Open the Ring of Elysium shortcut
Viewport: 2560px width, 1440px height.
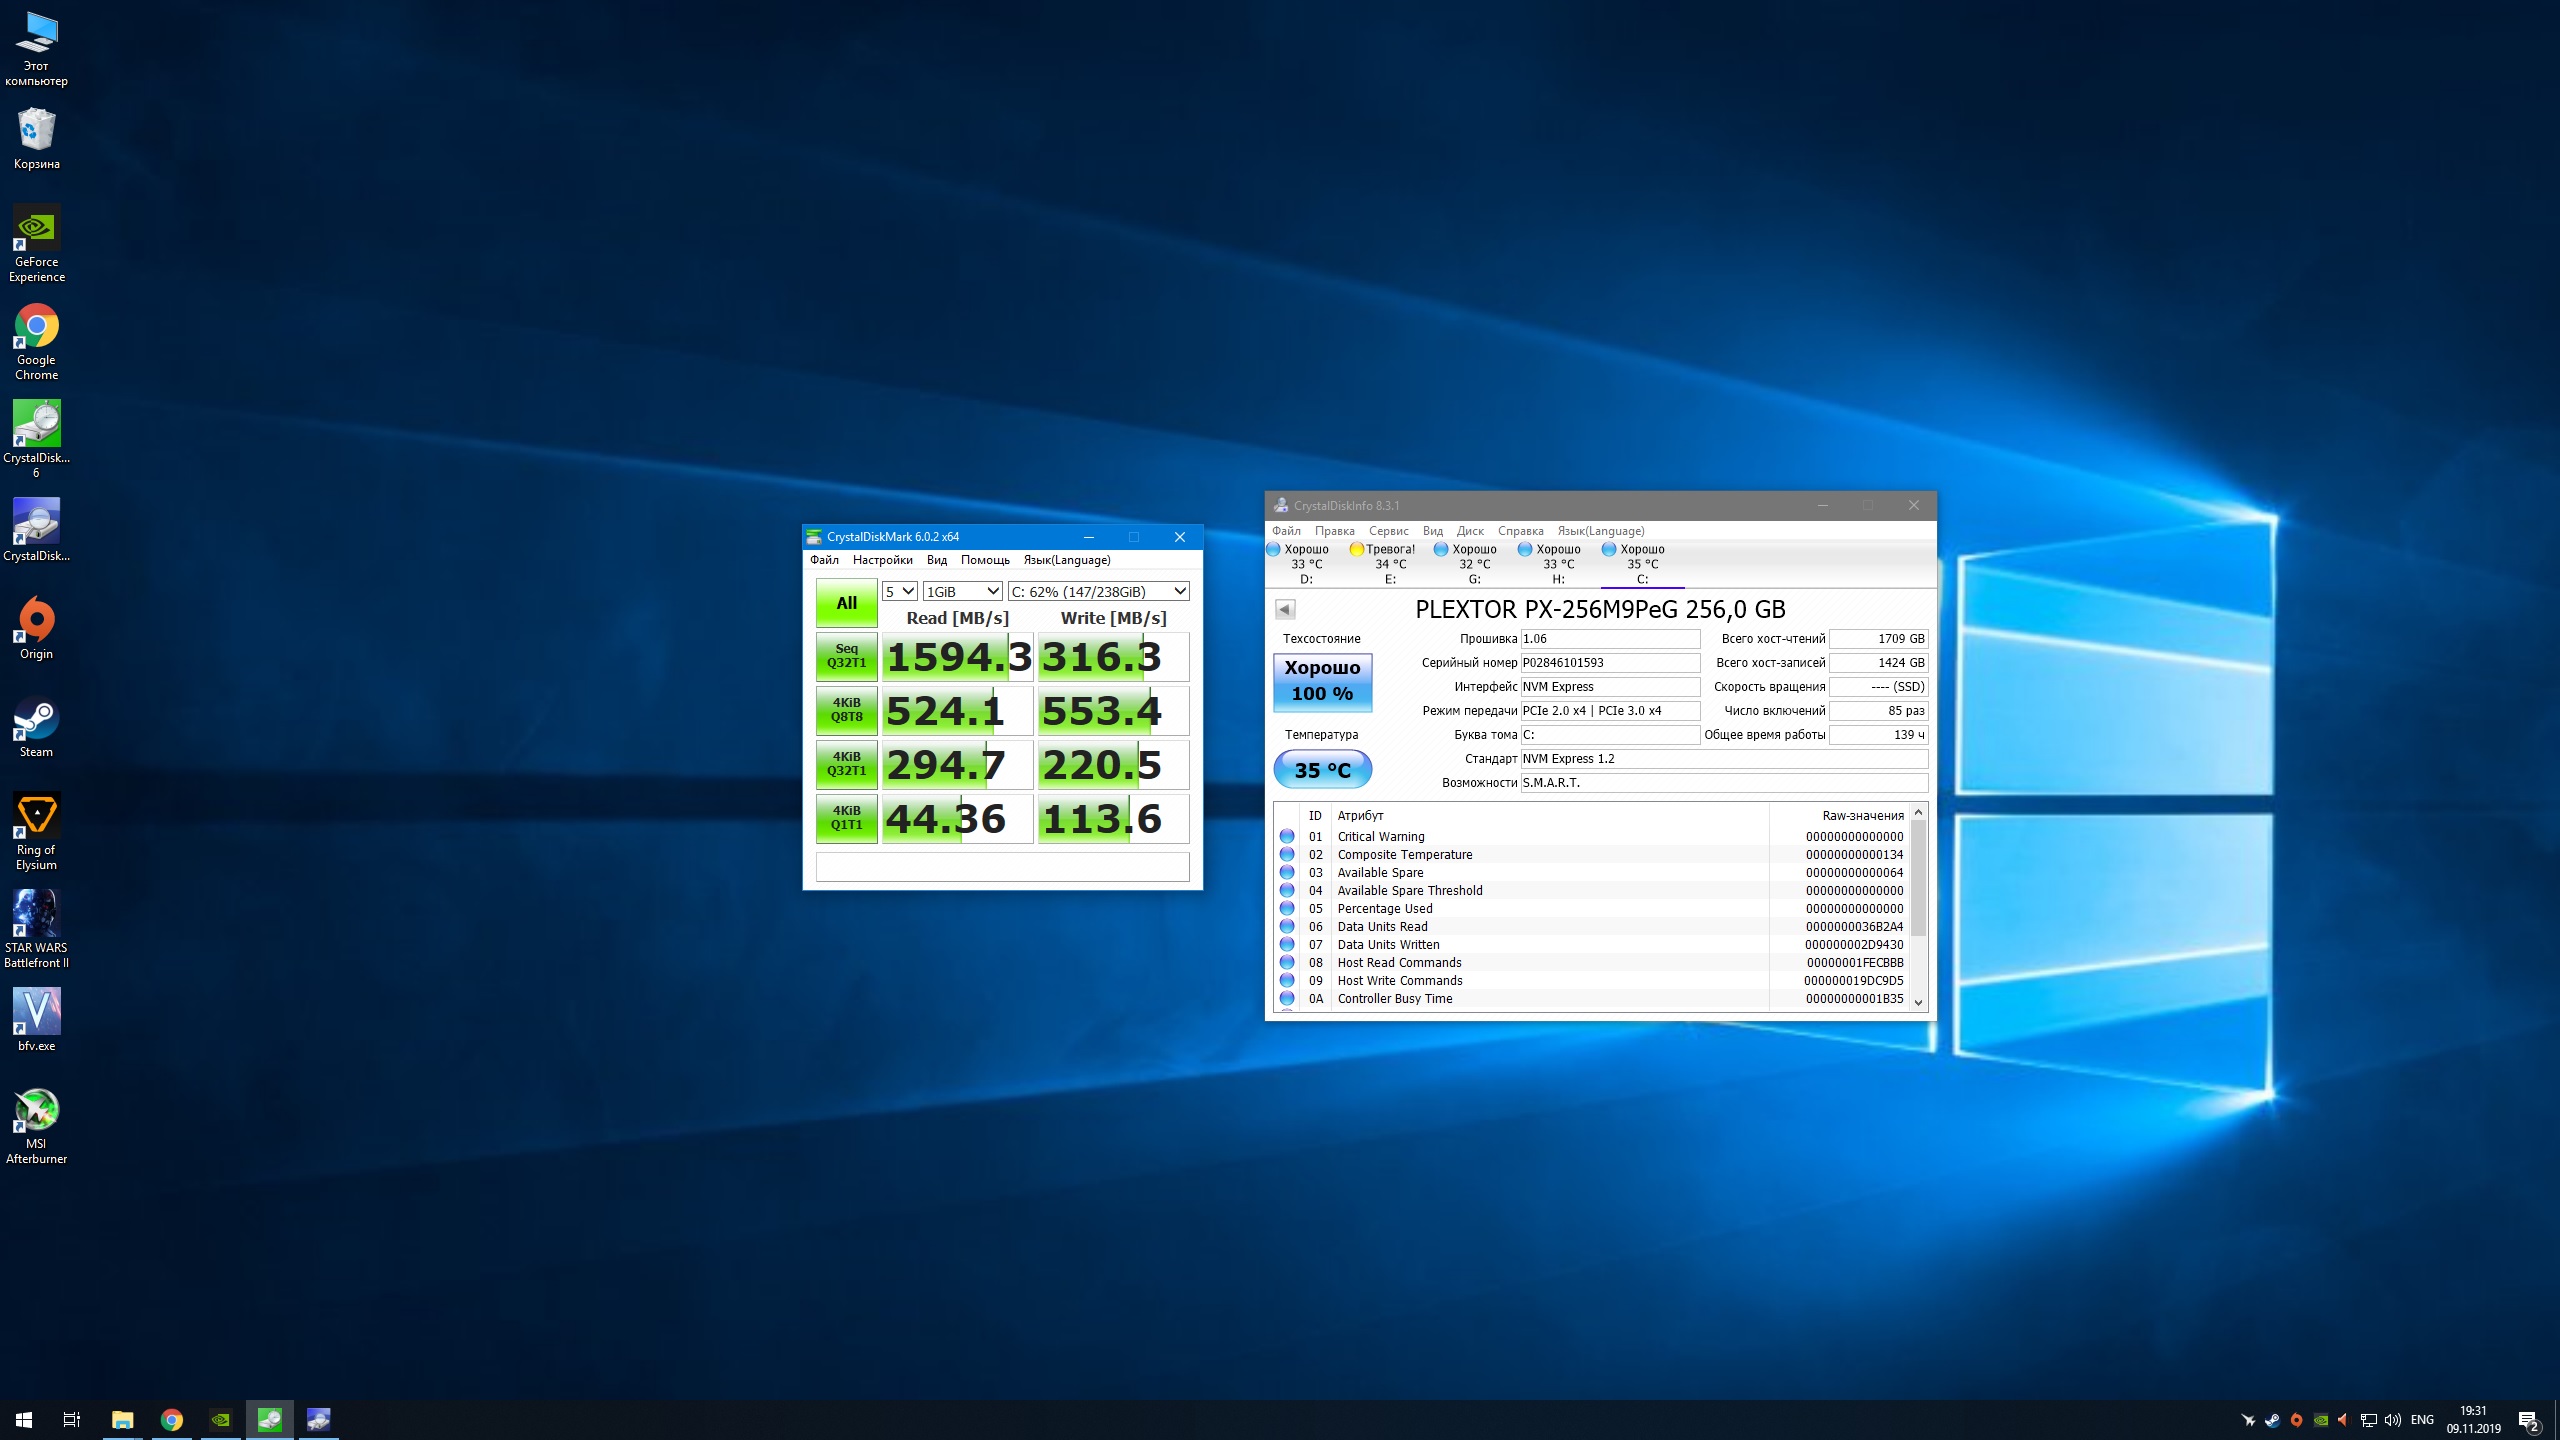pyautogui.click(x=36, y=818)
